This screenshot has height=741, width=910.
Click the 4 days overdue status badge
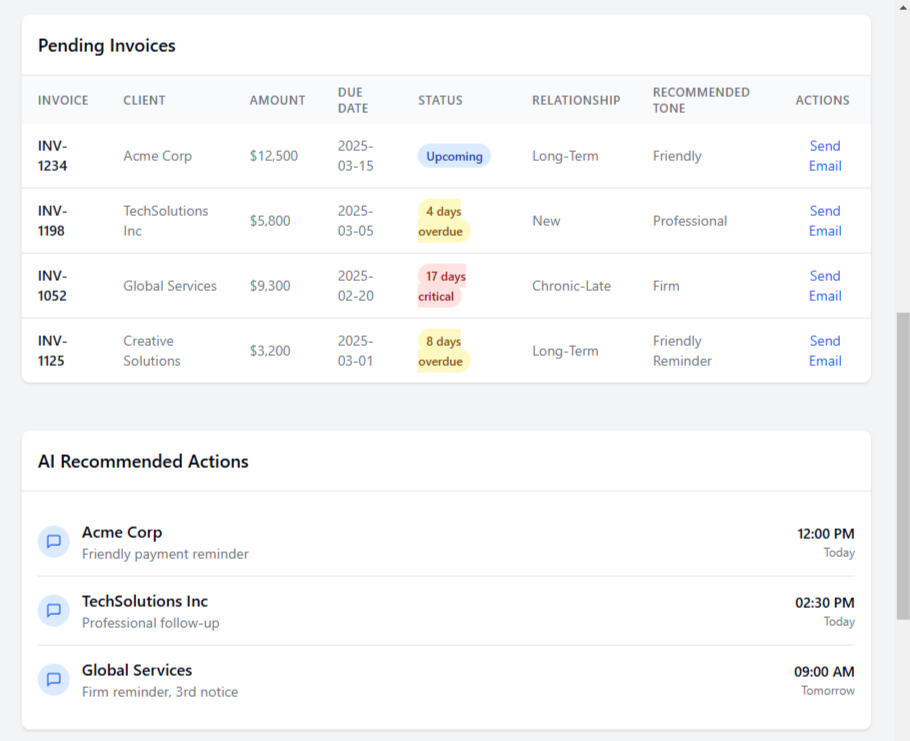point(442,221)
